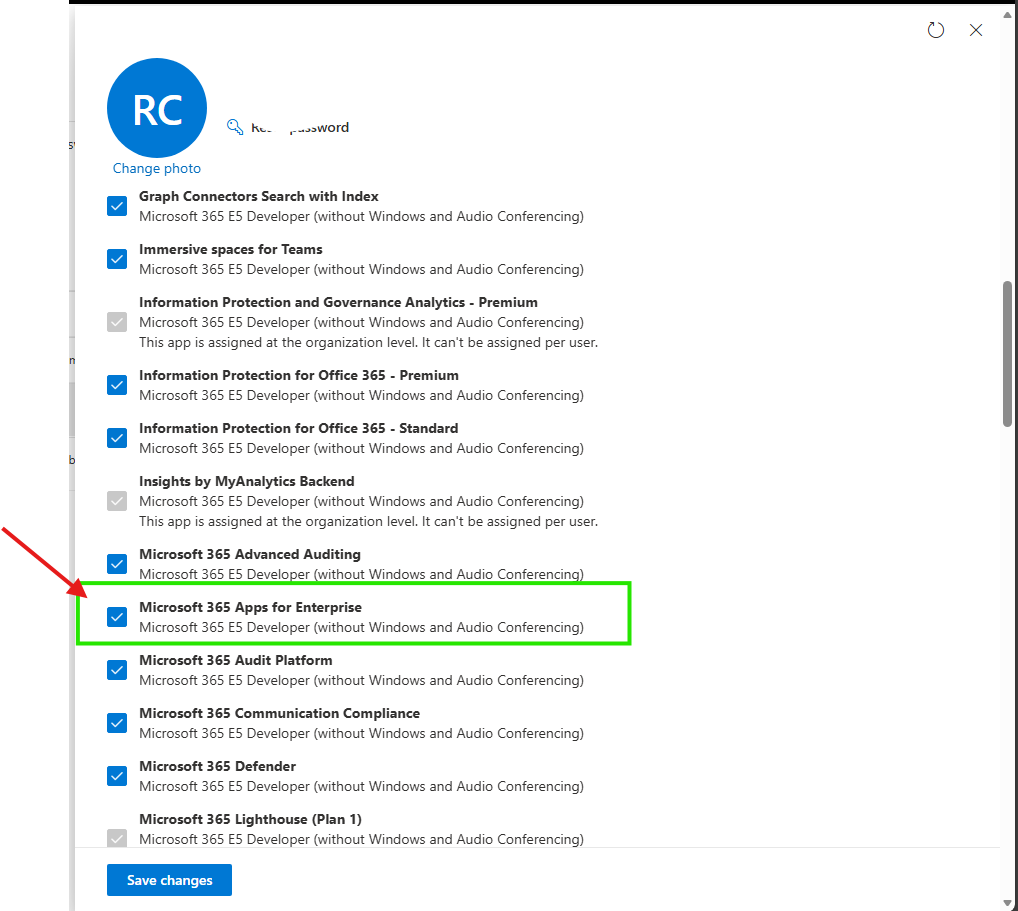Uncheck Graph Connectors Search with Index
The height and width of the screenshot is (911, 1018).
117,206
